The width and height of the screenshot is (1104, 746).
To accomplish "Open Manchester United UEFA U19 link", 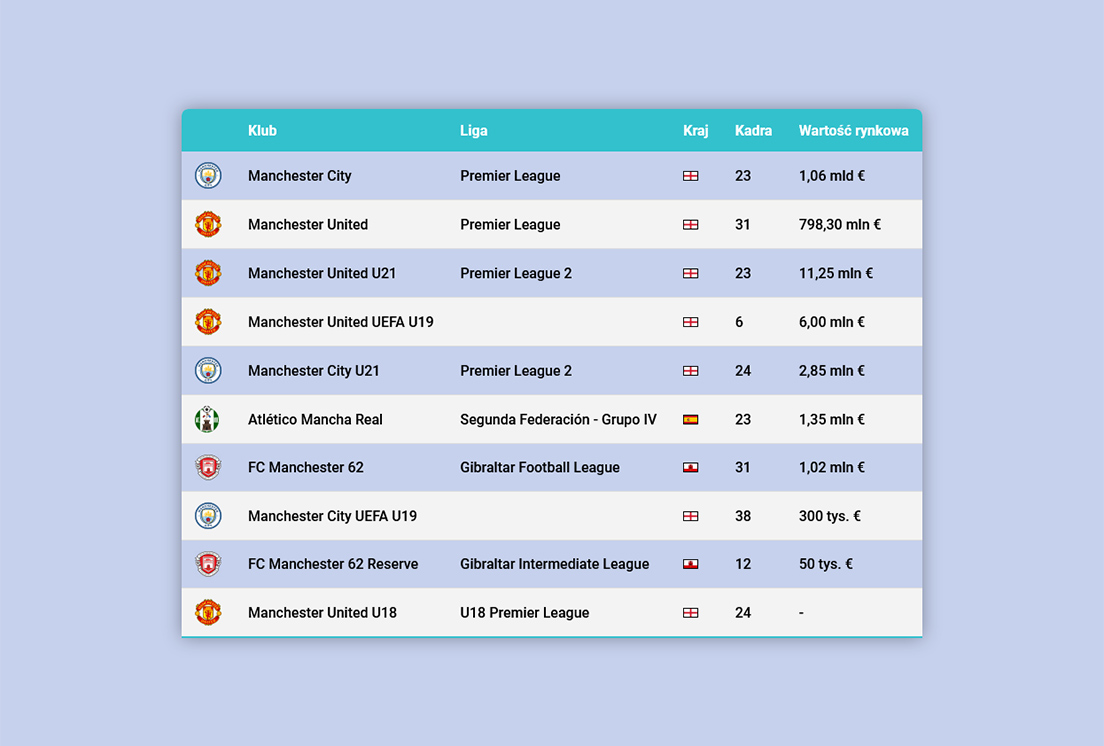I will (341, 322).
